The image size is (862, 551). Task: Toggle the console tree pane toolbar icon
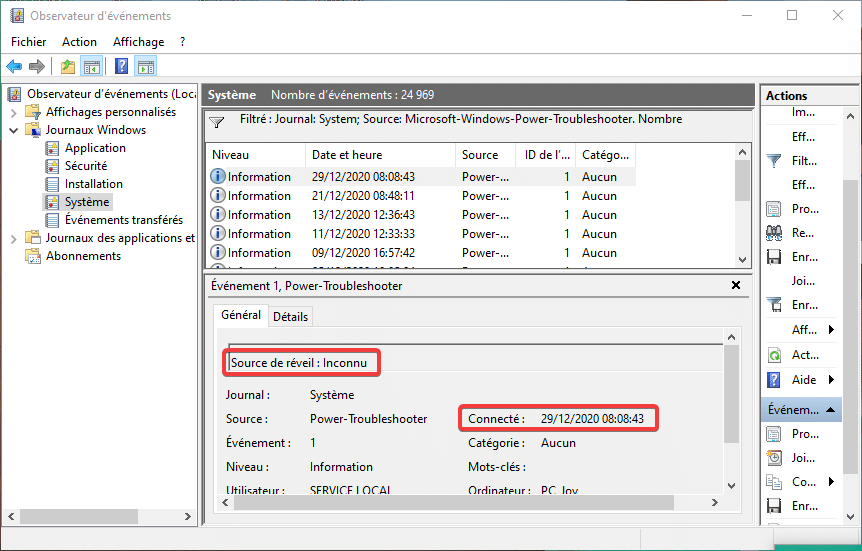(x=92, y=67)
